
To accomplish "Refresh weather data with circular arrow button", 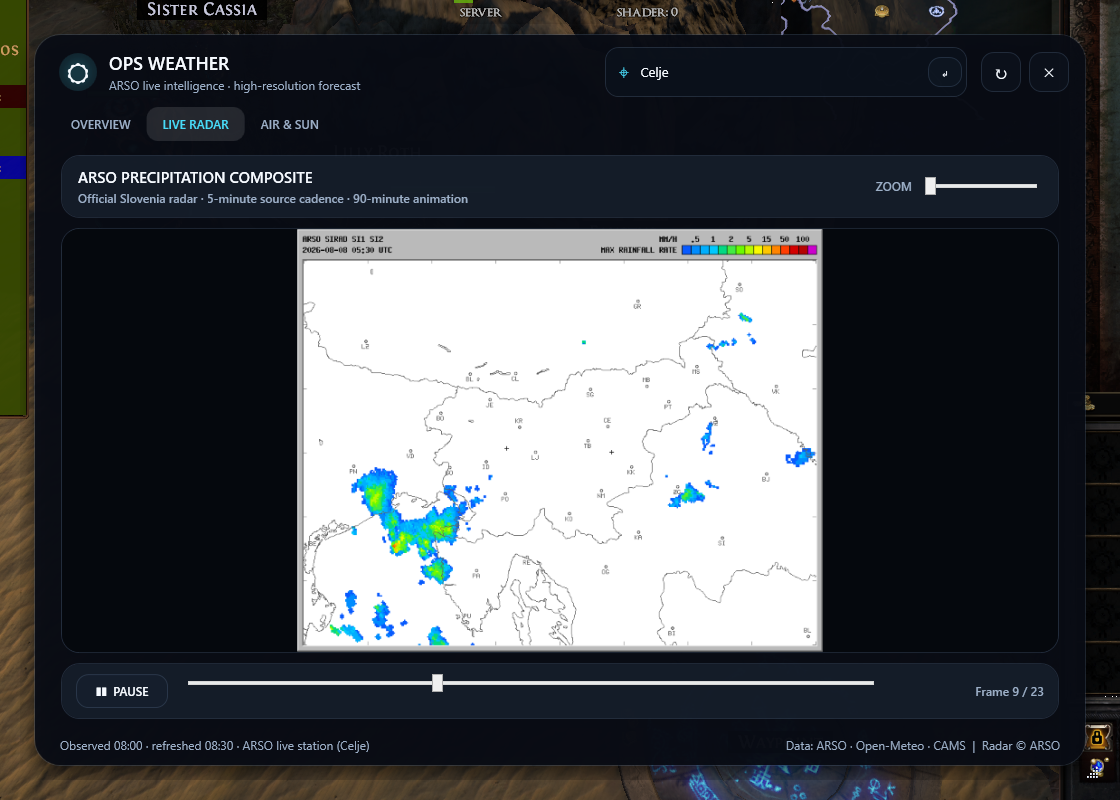I will pos(1001,73).
